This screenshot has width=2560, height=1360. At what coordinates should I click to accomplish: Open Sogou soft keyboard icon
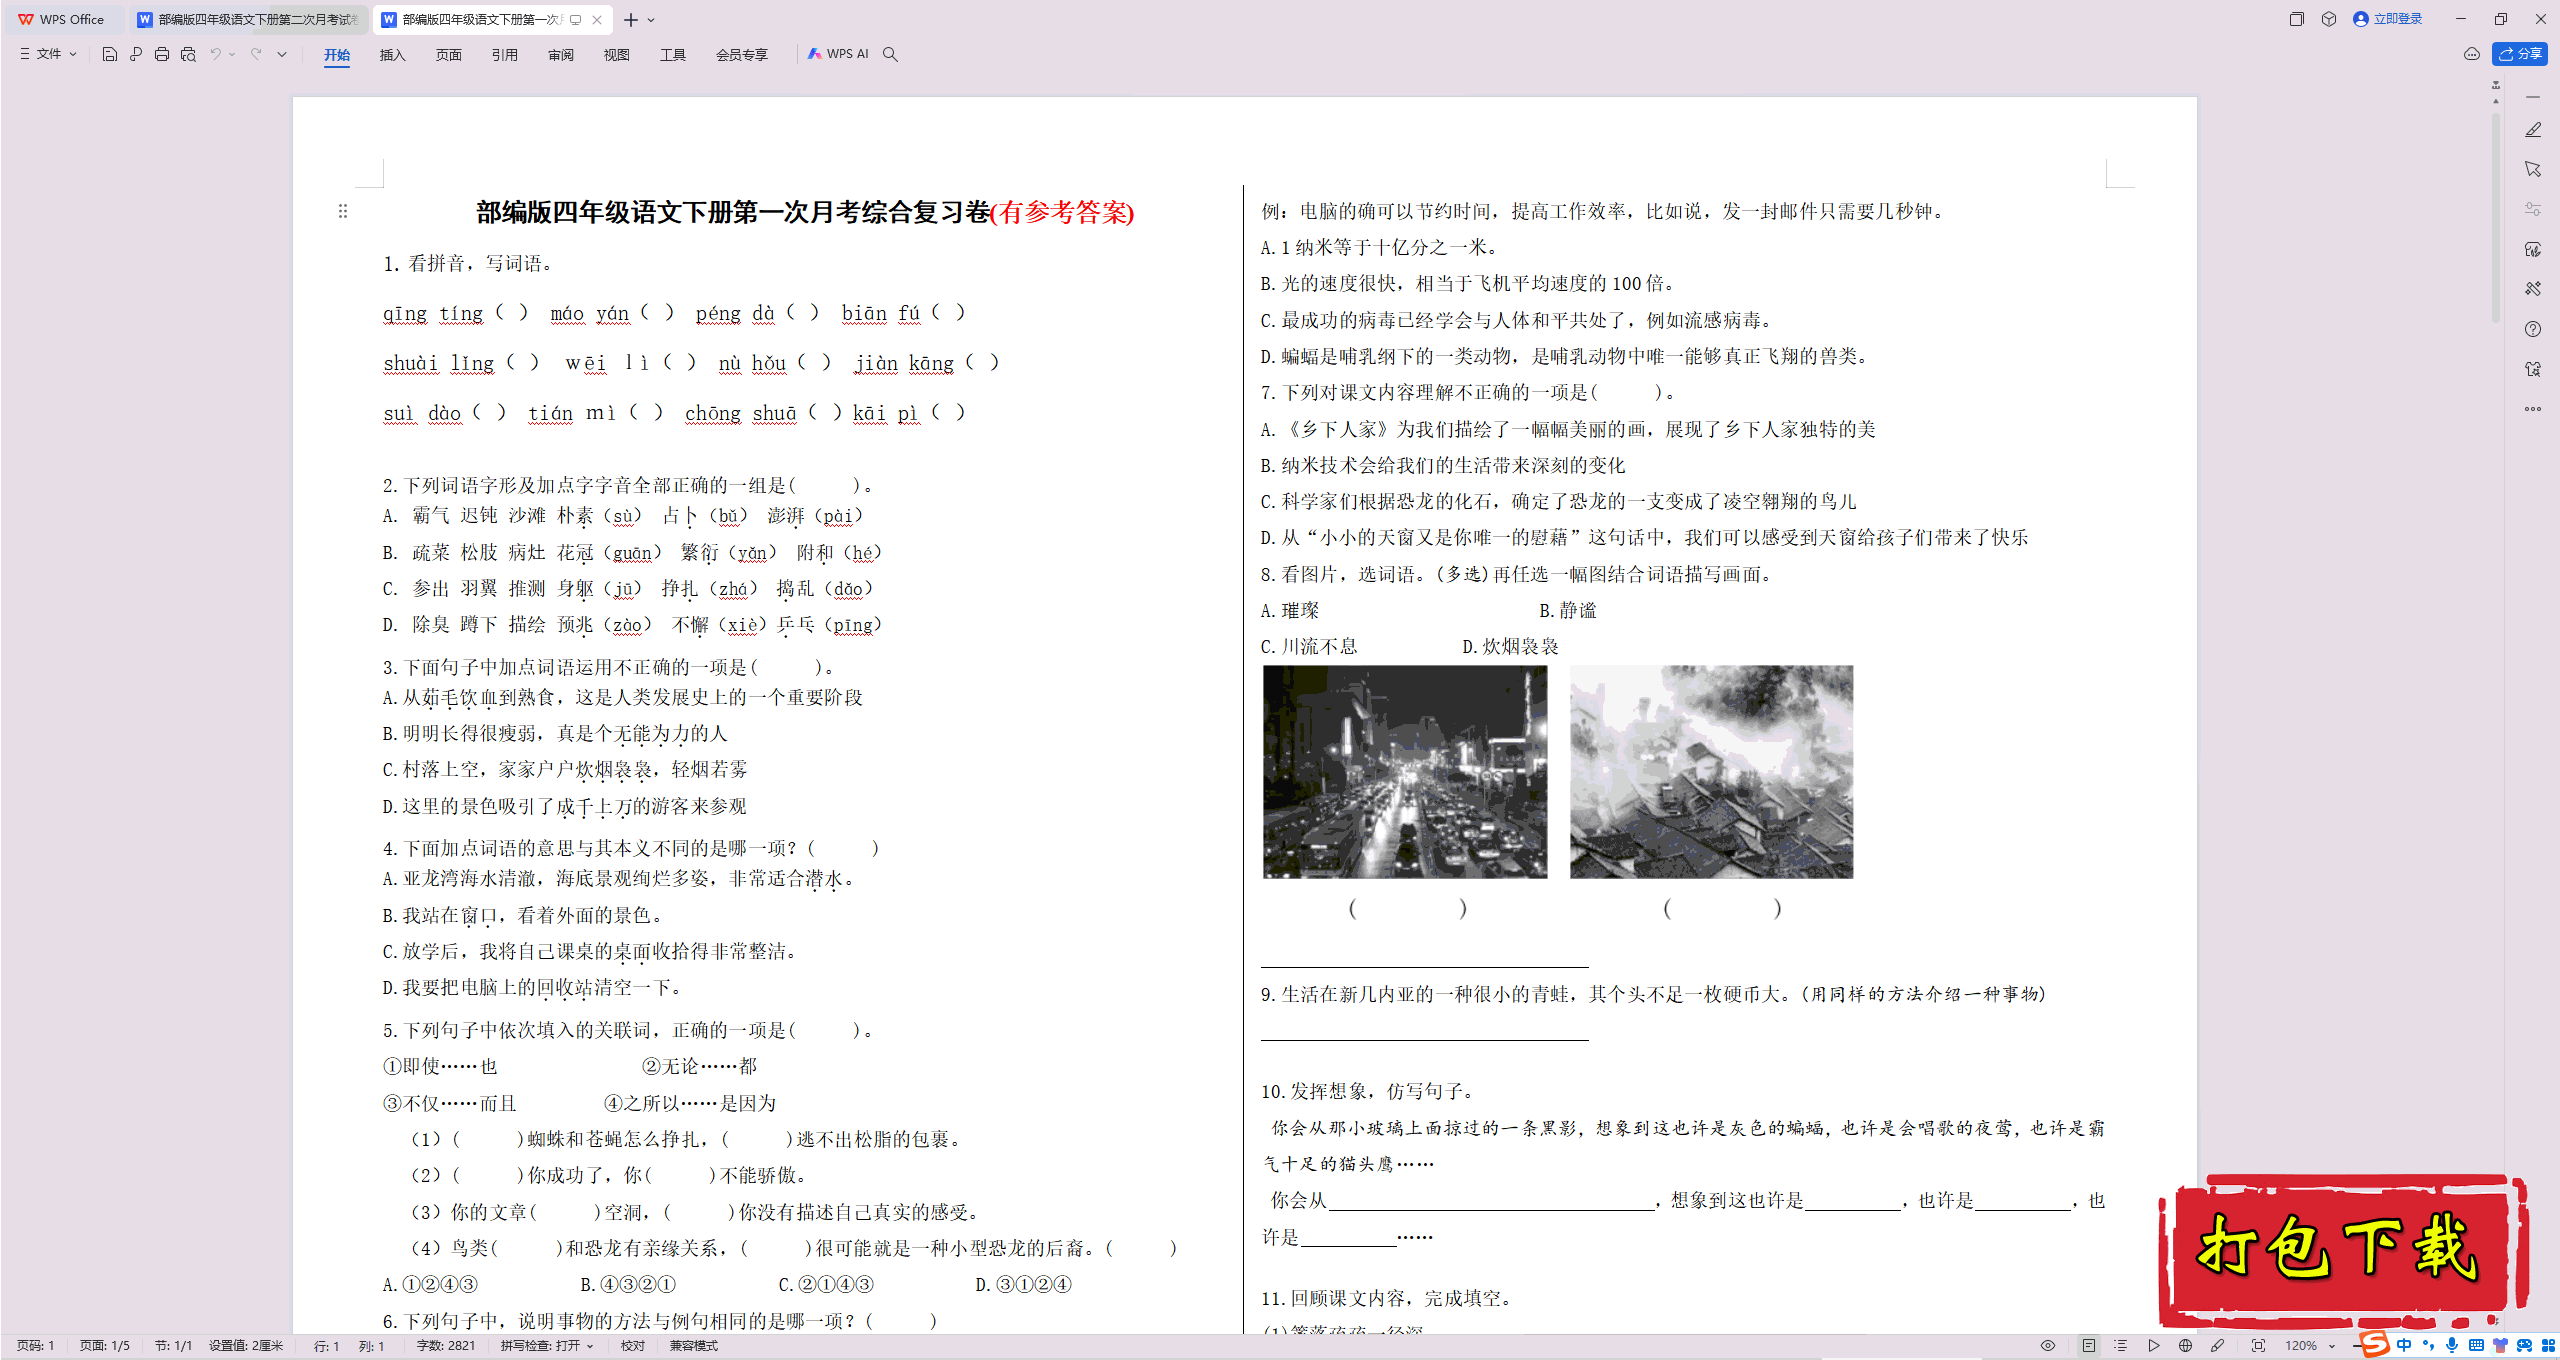(2476, 1346)
